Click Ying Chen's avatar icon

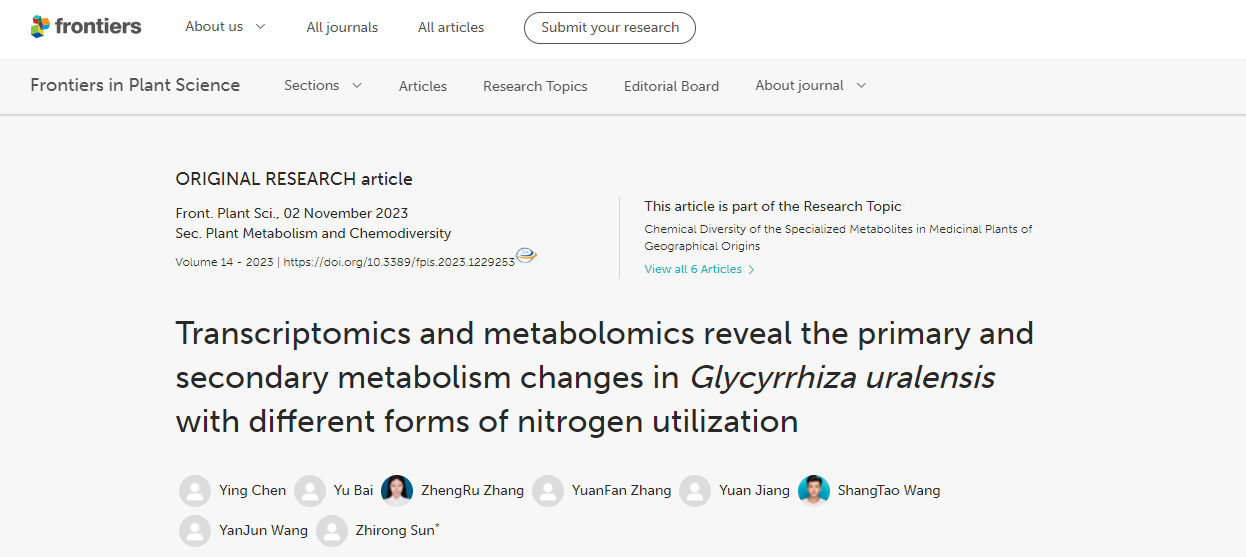point(195,491)
